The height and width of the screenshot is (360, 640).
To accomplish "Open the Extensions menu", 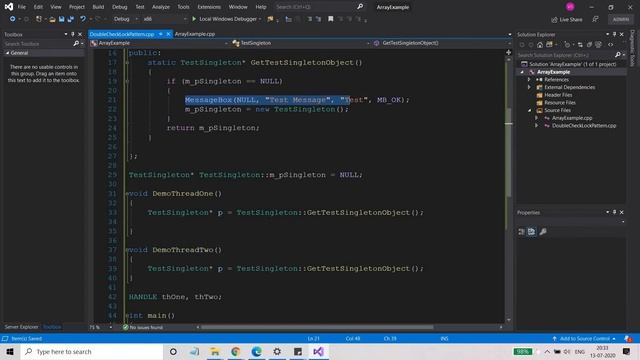I will click(x=209, y=7).
